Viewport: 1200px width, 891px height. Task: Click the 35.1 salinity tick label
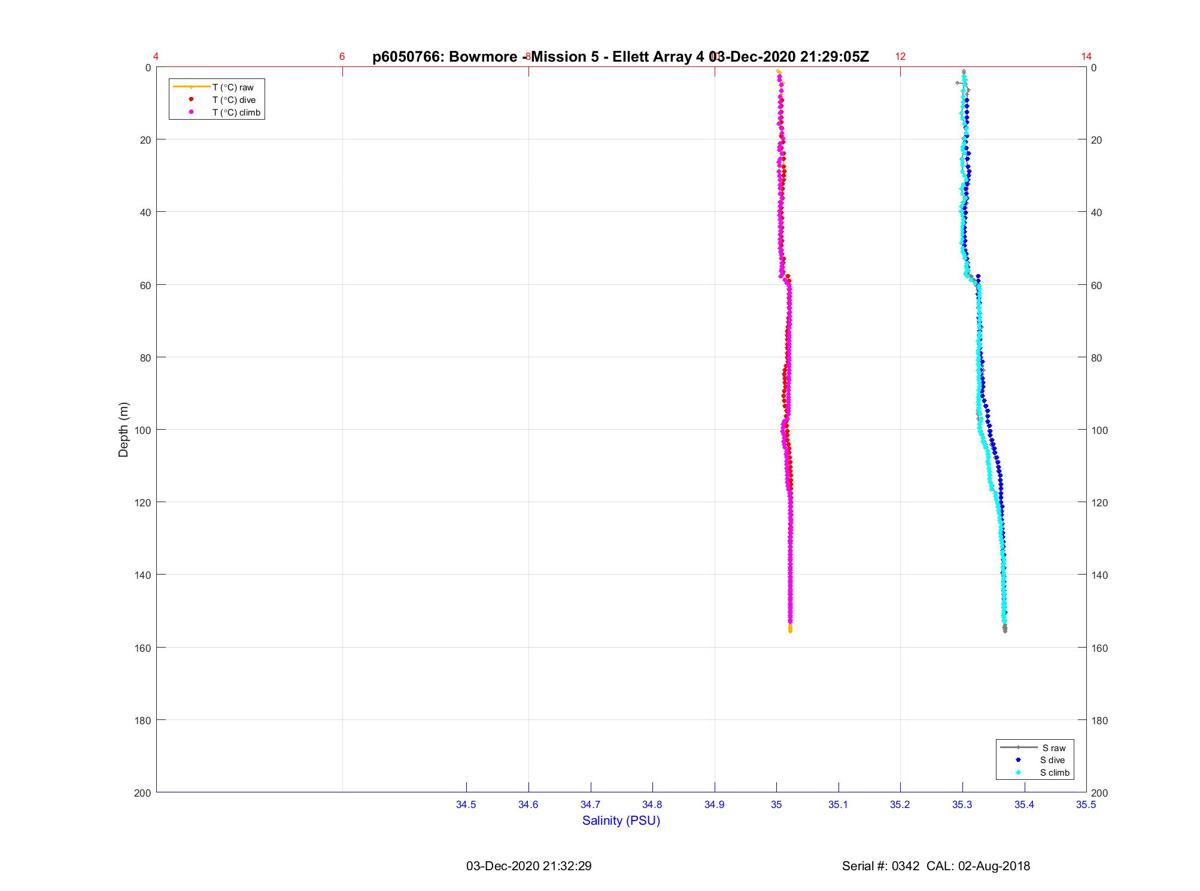point(838,804)
